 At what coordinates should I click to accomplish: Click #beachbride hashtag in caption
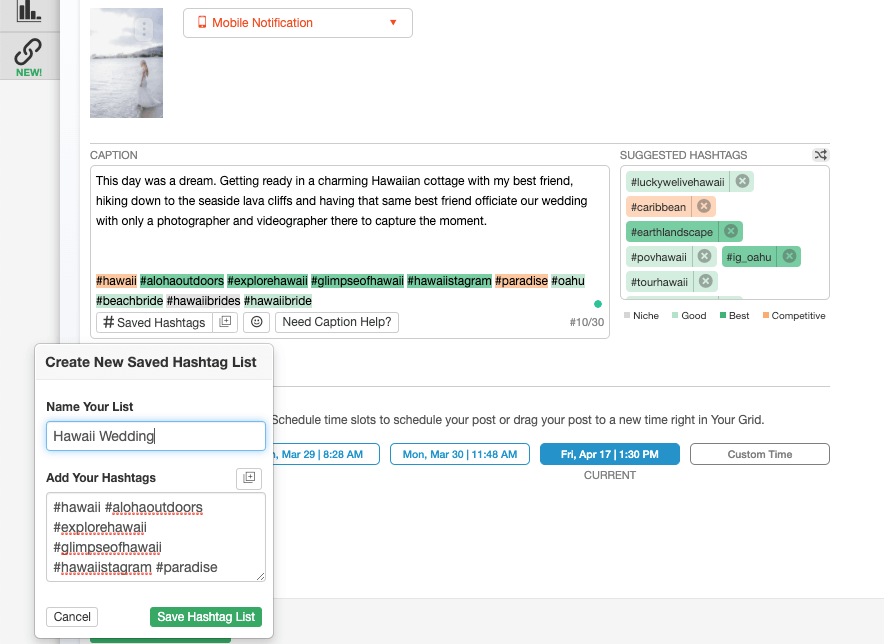tap(130, 301)
